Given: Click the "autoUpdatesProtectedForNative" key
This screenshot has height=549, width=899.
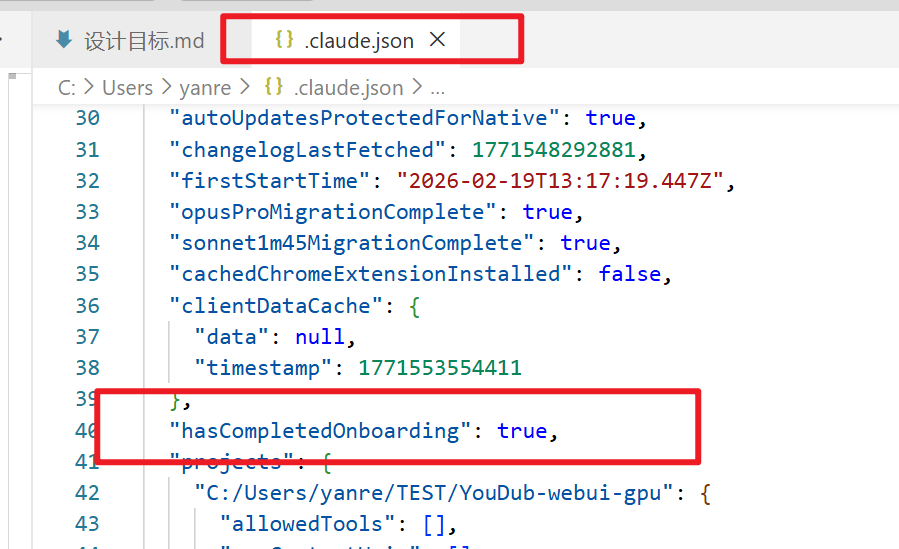Looking at the screenshot, I should 364,118.
